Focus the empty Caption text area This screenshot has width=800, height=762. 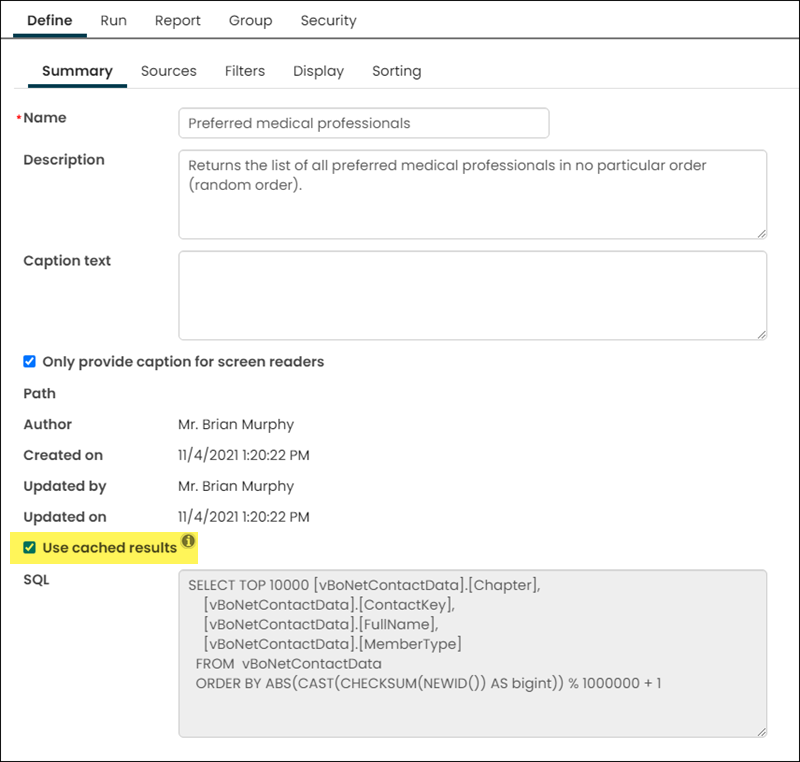(x=472, y=295)
